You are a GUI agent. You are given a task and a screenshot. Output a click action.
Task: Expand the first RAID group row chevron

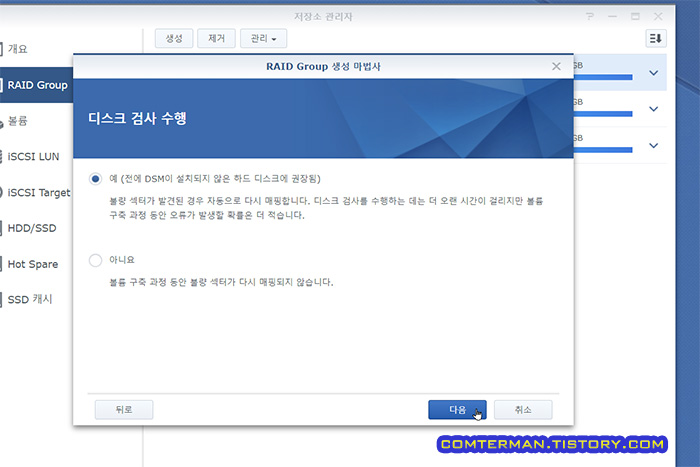(654, 73)
